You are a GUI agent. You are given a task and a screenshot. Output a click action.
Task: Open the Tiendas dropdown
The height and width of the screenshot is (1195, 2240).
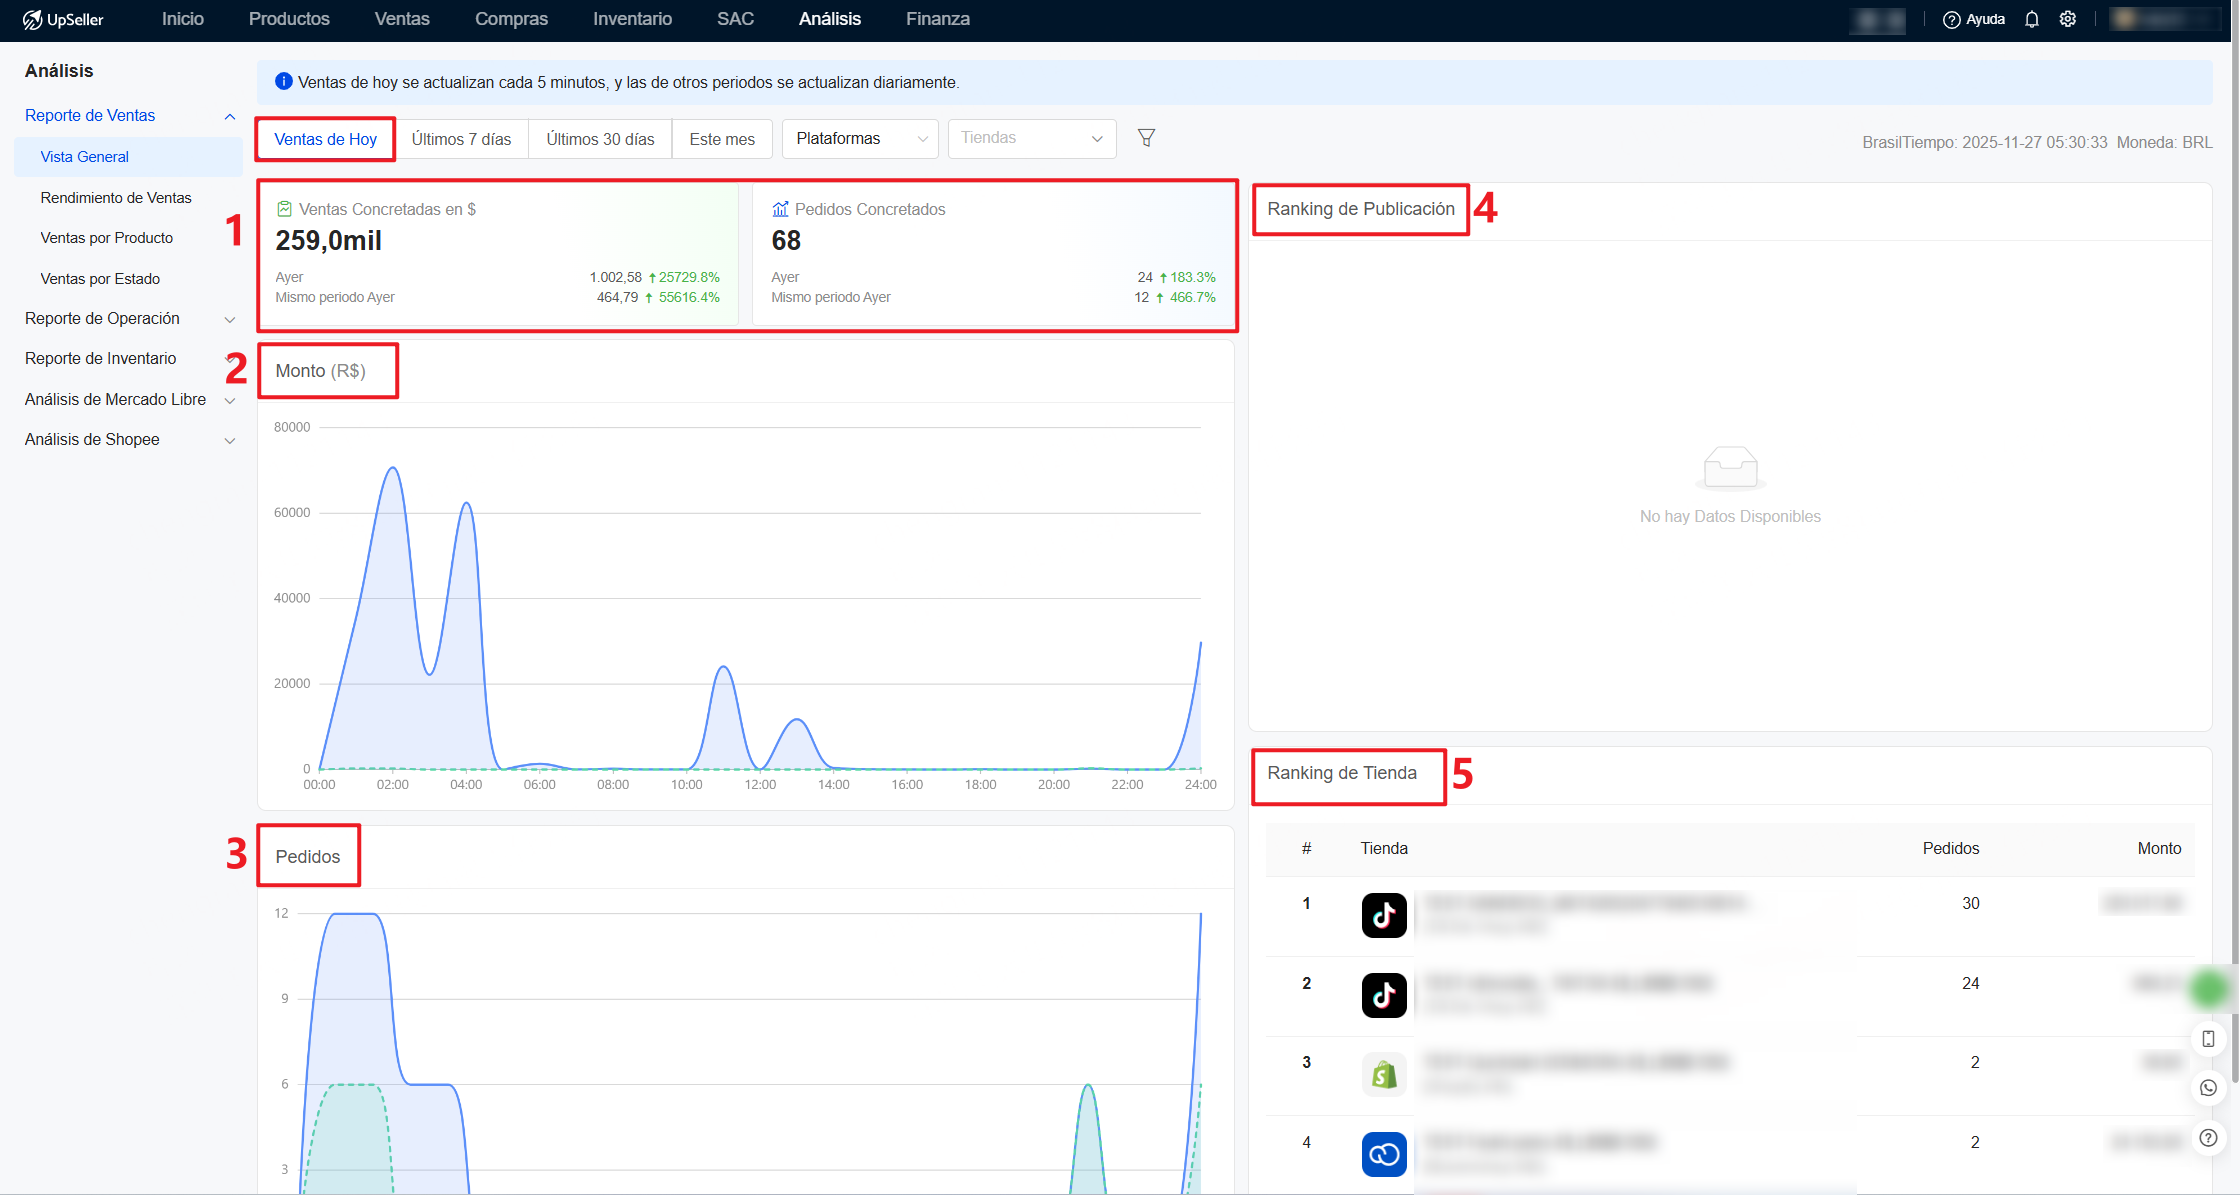[x=1031, y=139]
